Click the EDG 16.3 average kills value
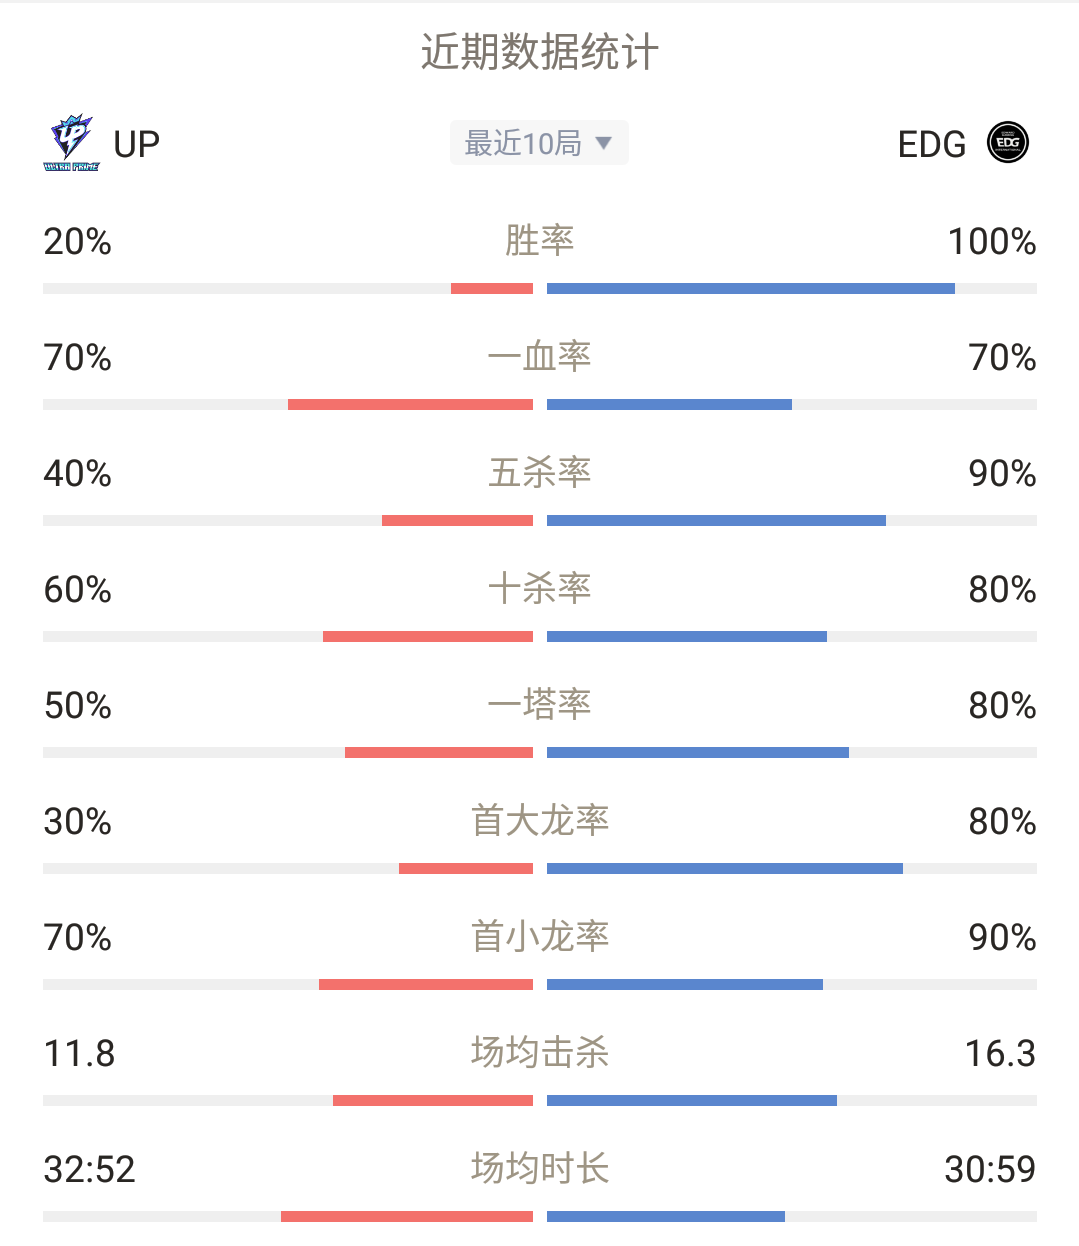1079x1246 pixels. [x=1000, y=1053]
